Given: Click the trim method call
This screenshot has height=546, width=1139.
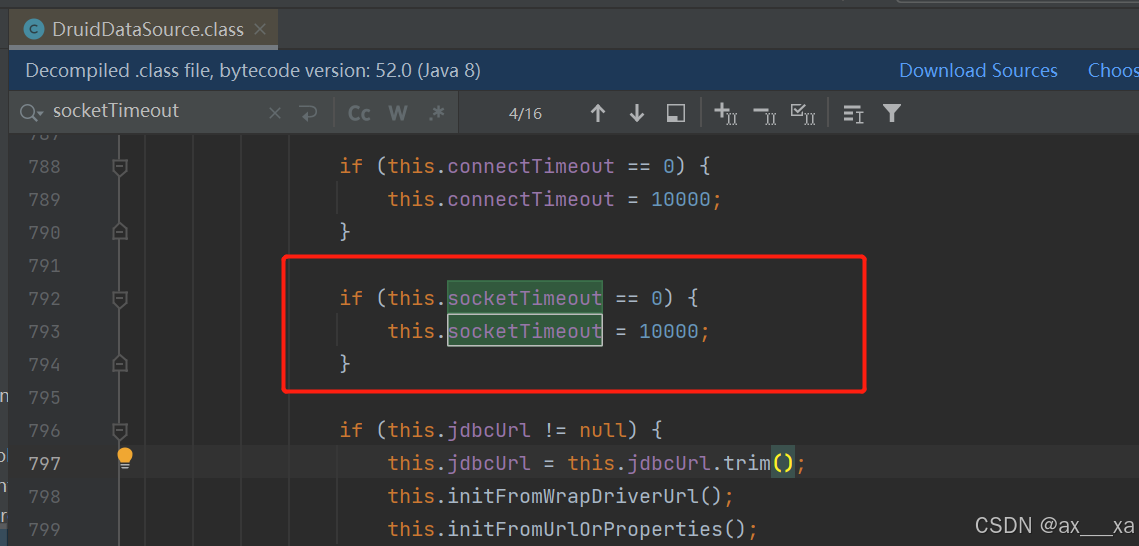Looking at the screenshot, I should (x=746, y=463).
